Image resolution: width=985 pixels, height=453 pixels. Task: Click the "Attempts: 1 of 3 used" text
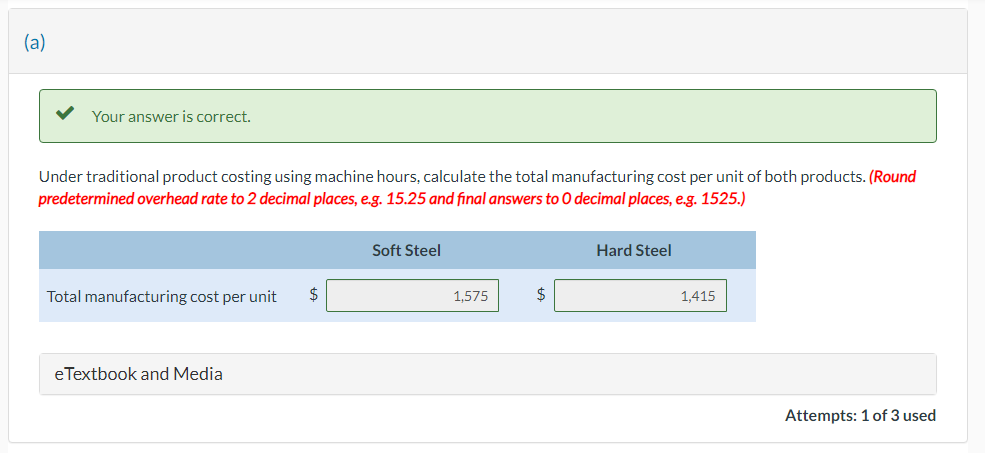tap(860, 415)
